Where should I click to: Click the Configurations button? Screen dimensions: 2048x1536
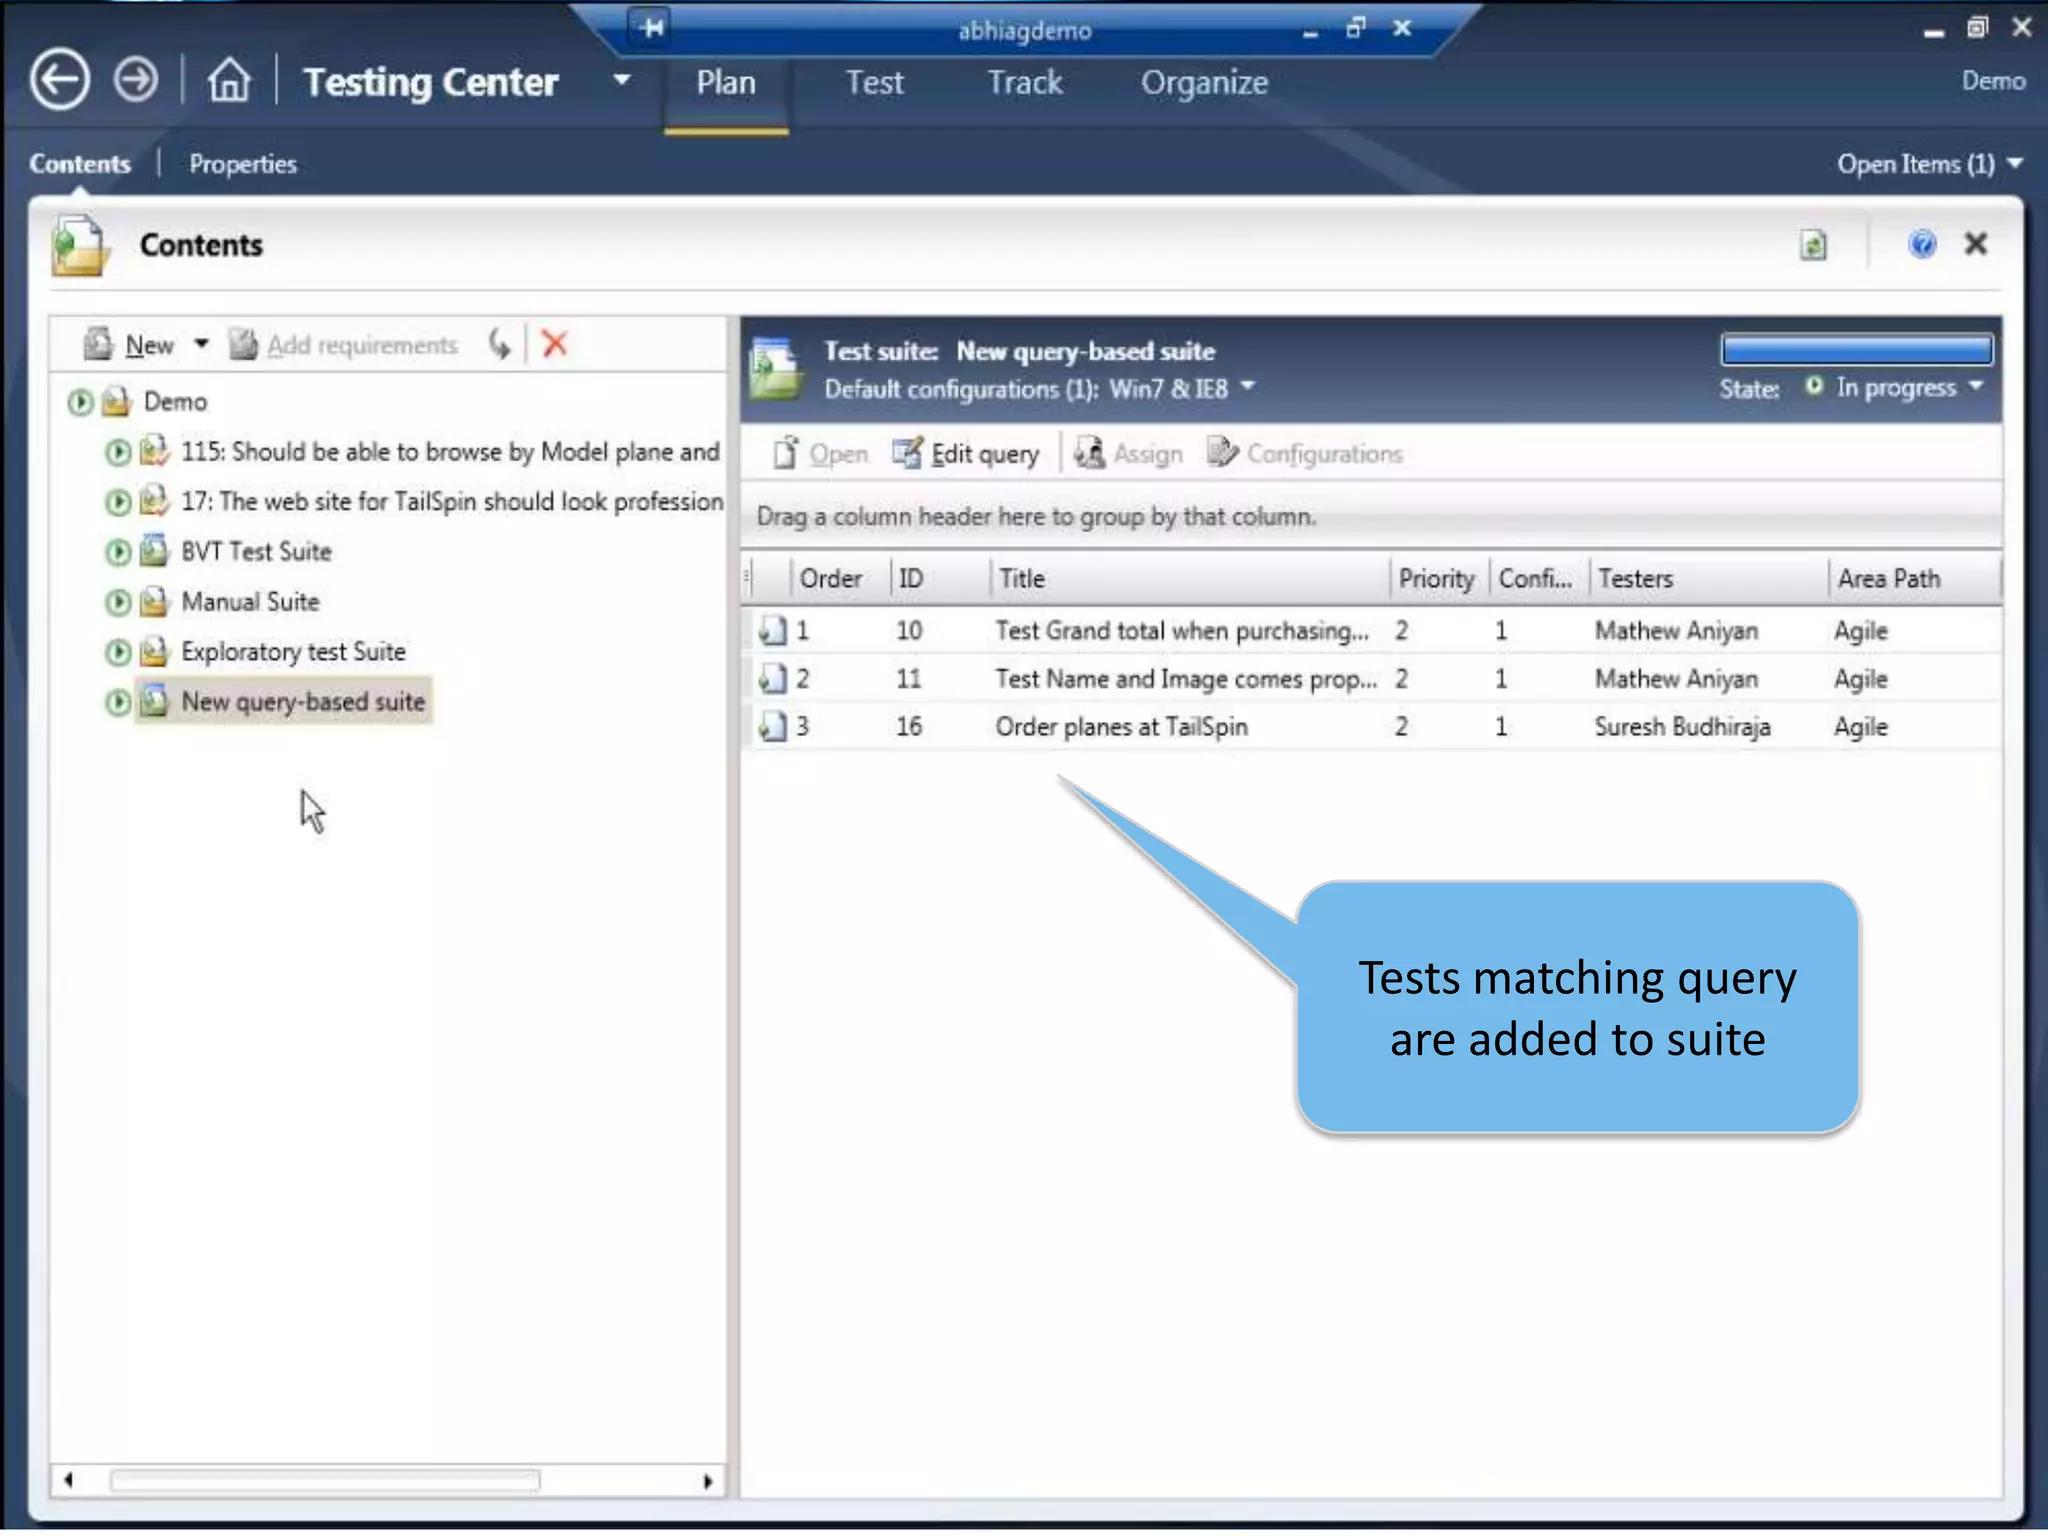(1305, 455)
